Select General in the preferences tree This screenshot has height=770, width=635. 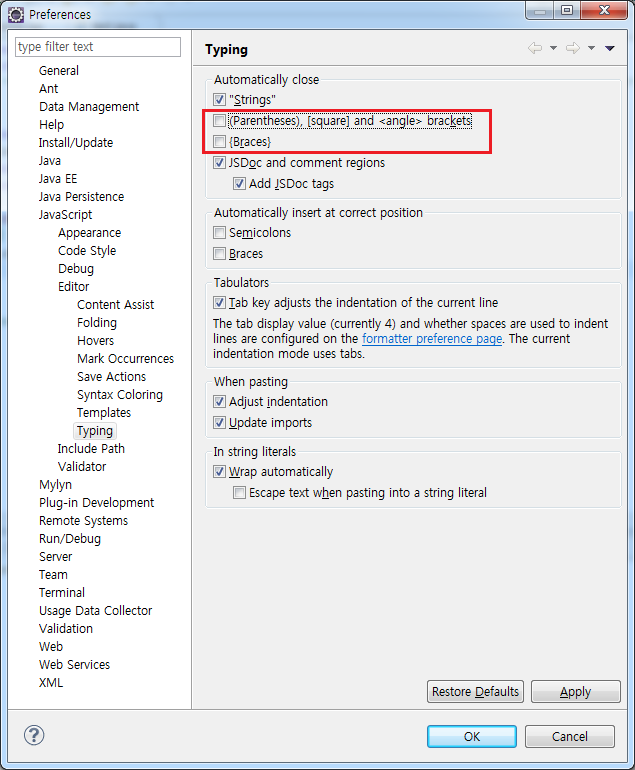tap(59, 71)
